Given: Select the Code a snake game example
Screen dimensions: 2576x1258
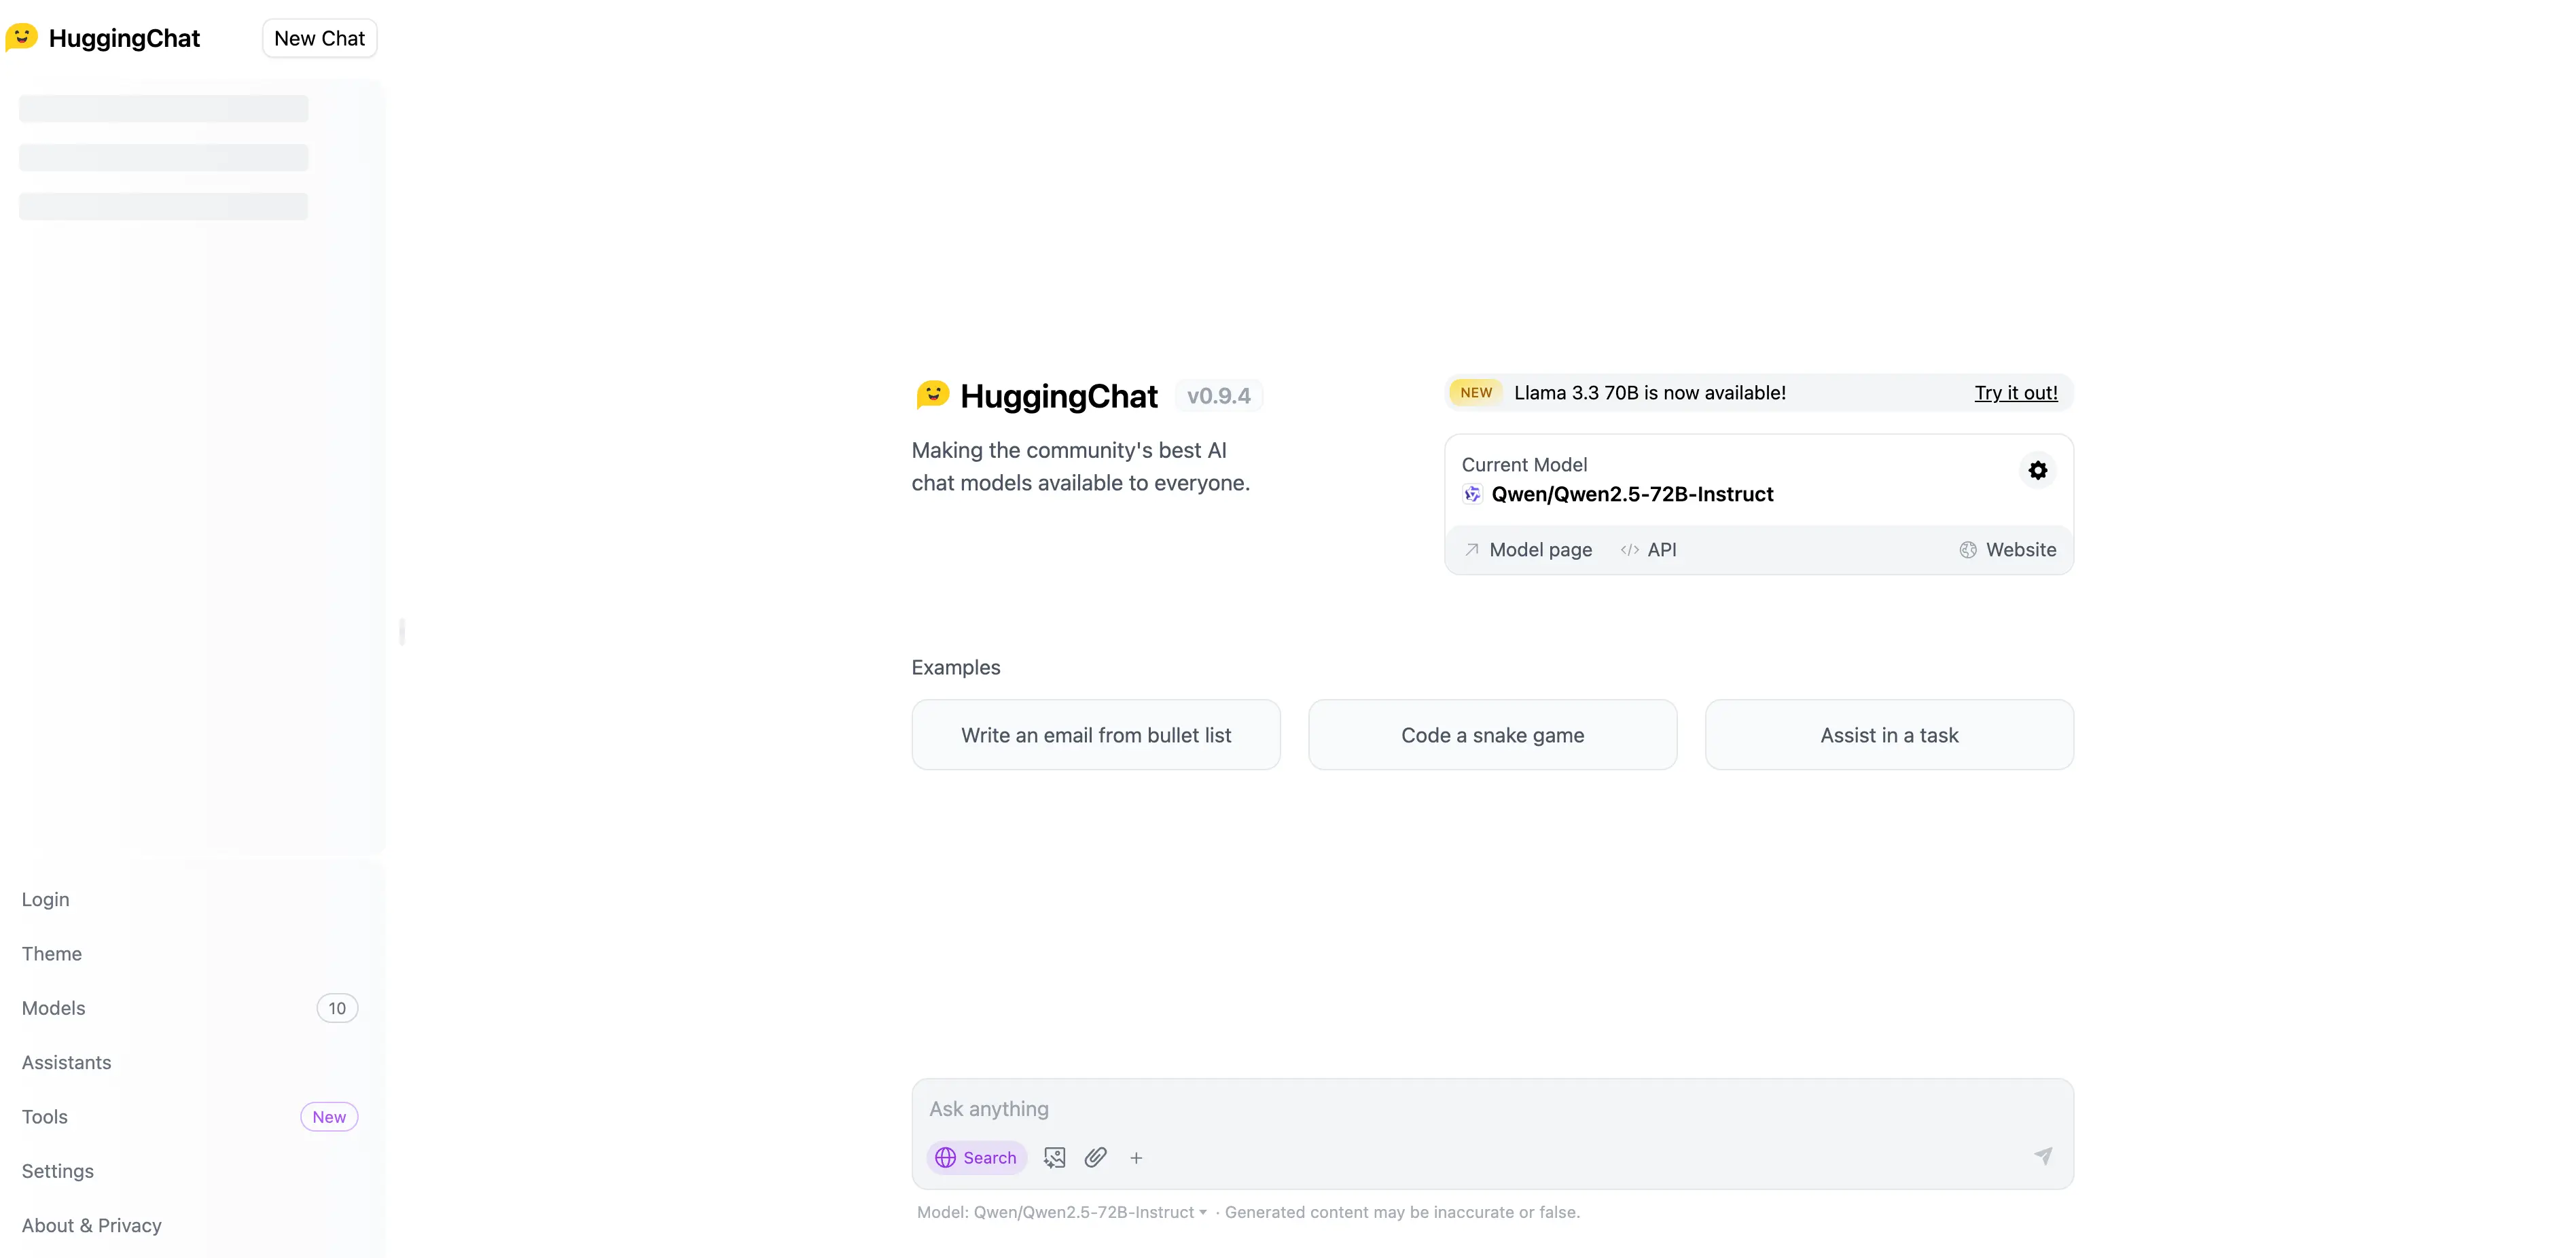Looking at the screenshot, I should 1491,734.
